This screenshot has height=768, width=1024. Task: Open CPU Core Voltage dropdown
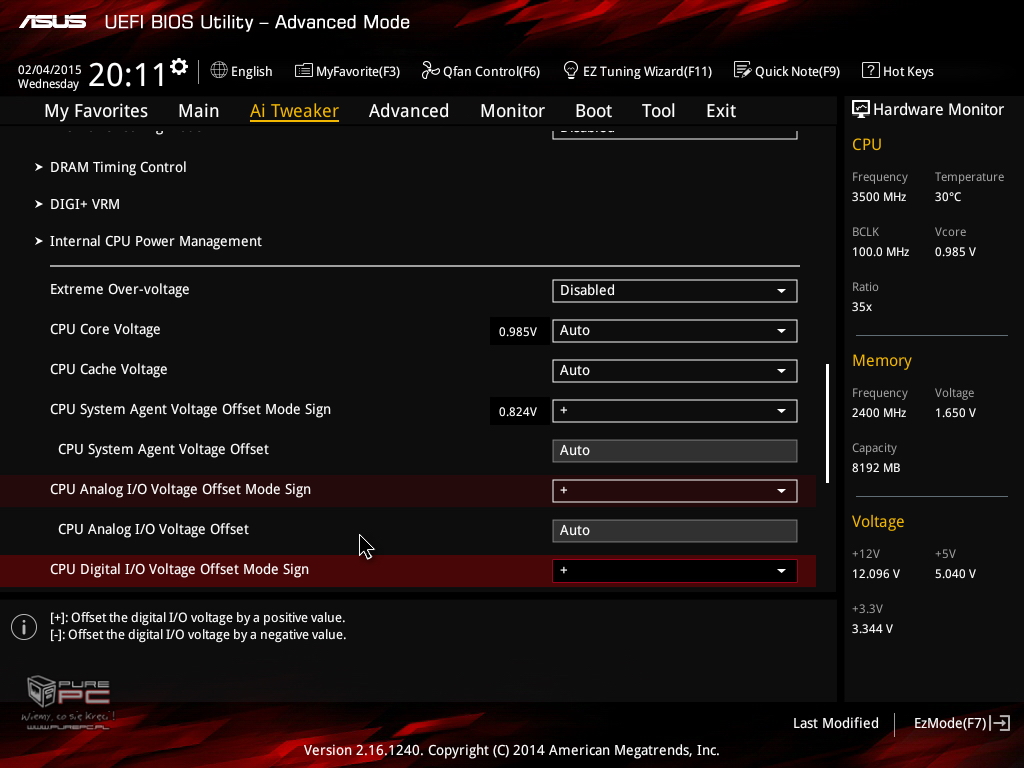[675, 330]
